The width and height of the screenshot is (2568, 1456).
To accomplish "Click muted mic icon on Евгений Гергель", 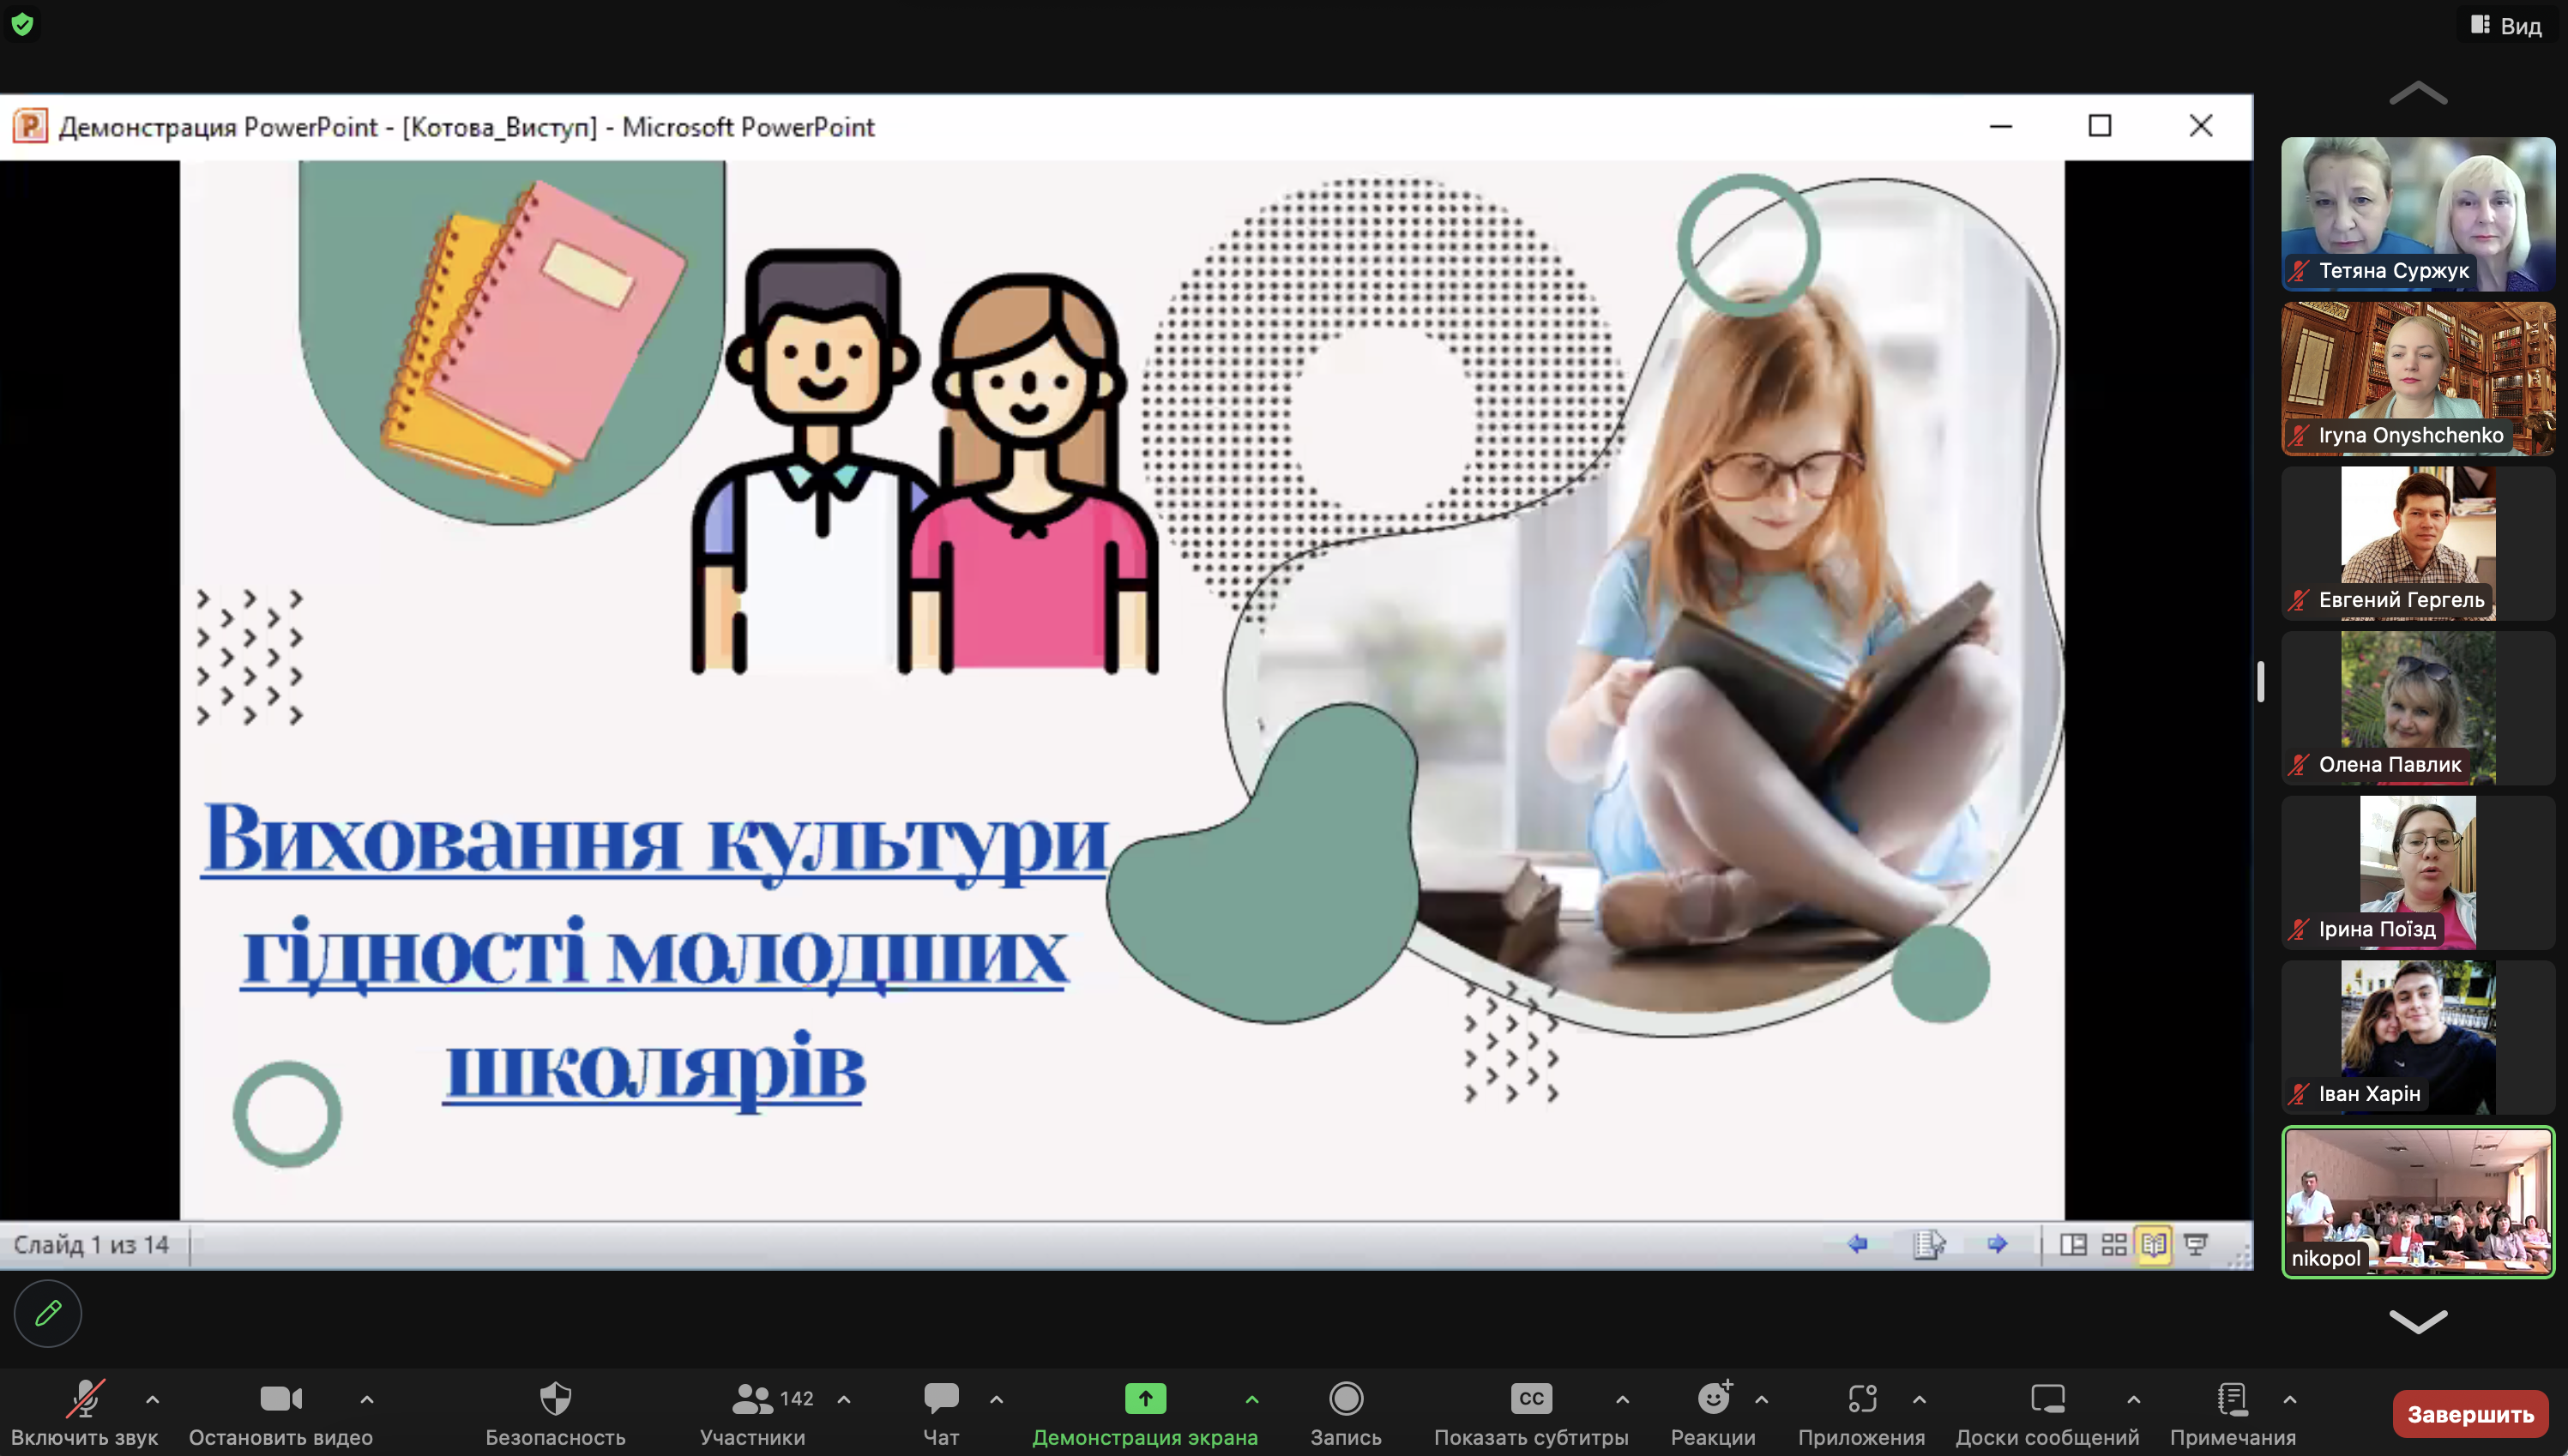I will tap(2299, 600).
